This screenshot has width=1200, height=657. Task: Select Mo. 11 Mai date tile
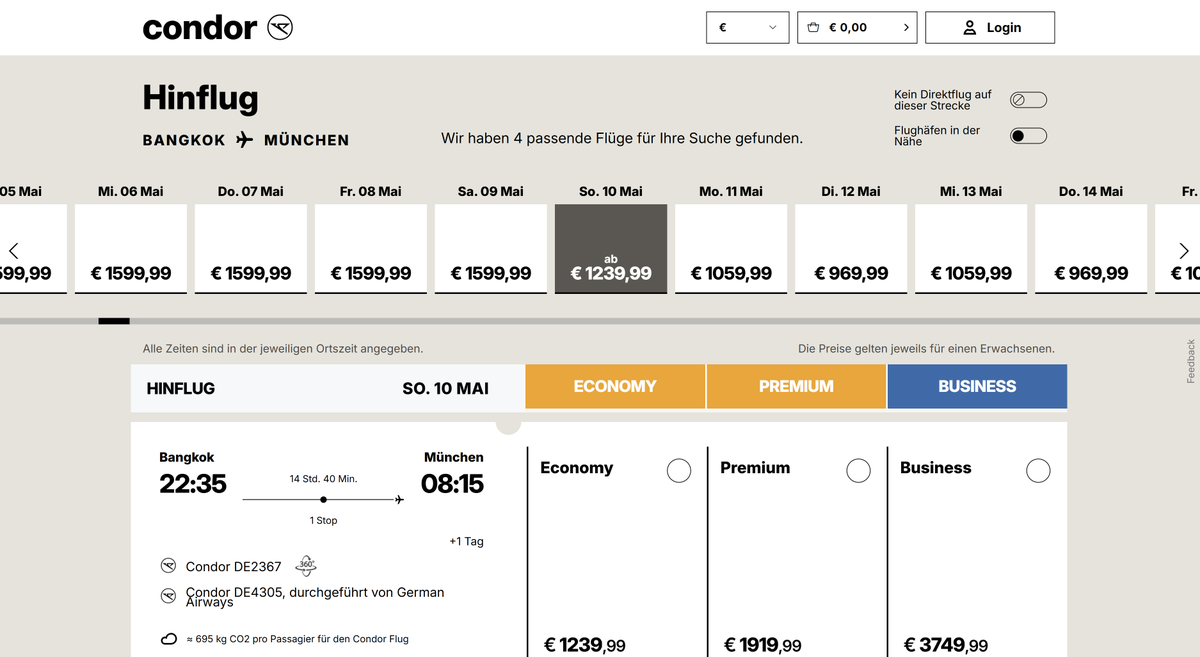pyautogui.click(x=731, y=249)
